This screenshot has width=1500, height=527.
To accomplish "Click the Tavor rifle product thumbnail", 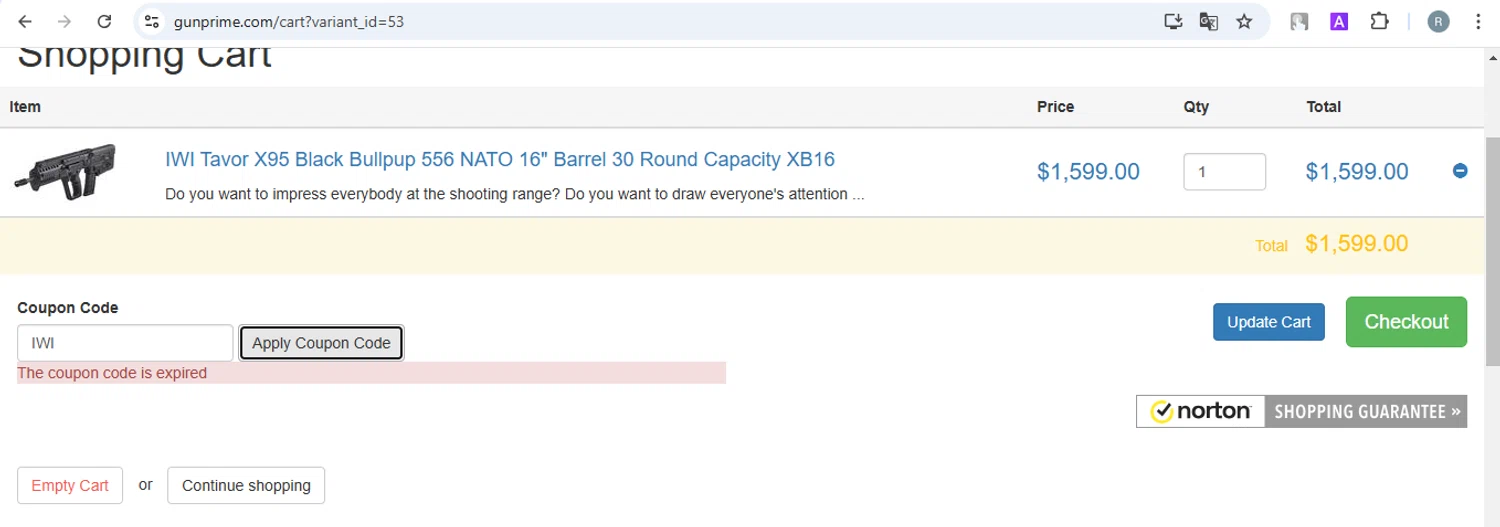I will [66, 171].
